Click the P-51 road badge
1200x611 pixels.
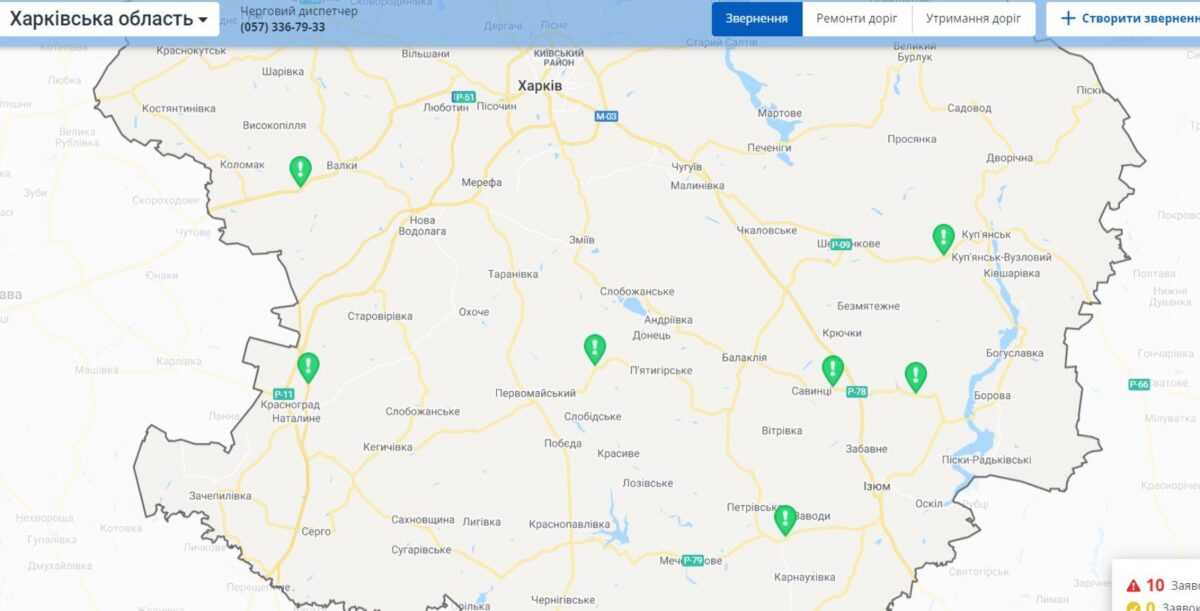463,97
